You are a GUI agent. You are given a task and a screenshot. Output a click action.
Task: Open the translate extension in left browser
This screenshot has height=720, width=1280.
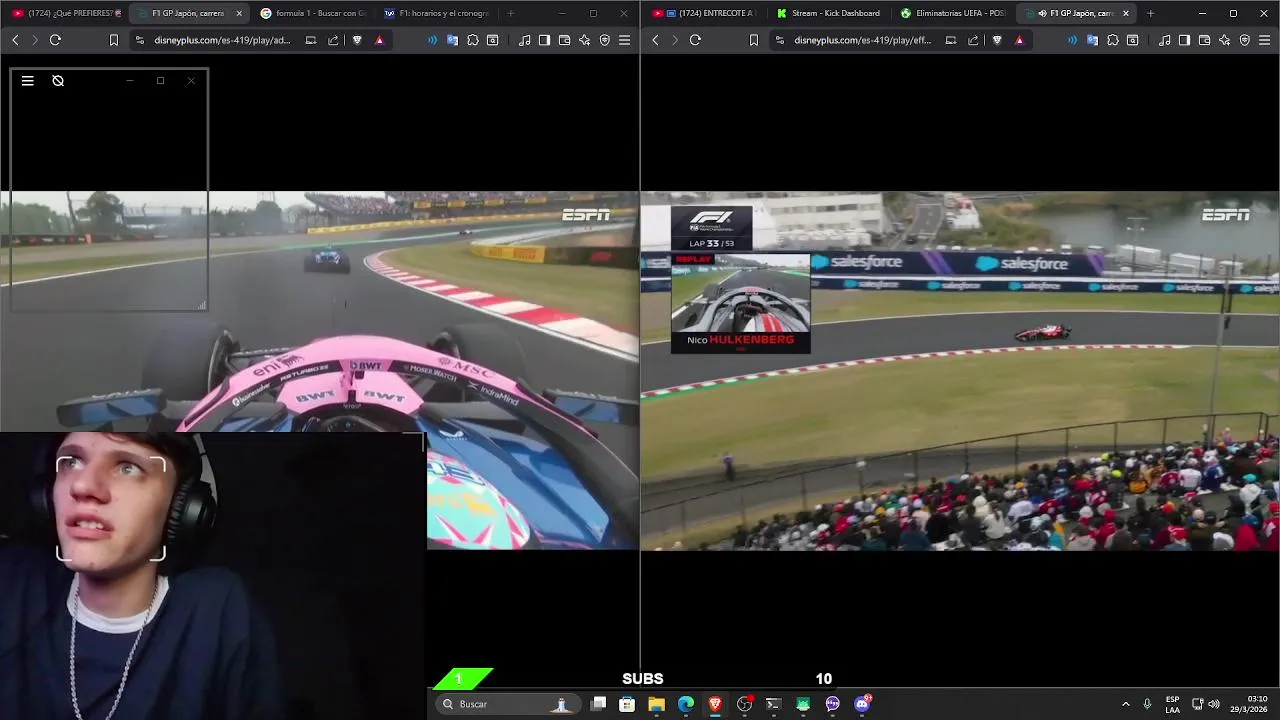(453, 40)
